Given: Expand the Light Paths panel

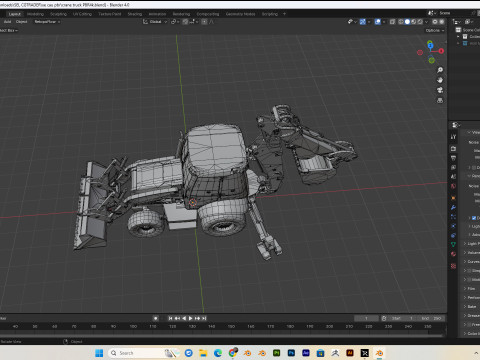Looking at the screenshot, I should coord(465,244).
